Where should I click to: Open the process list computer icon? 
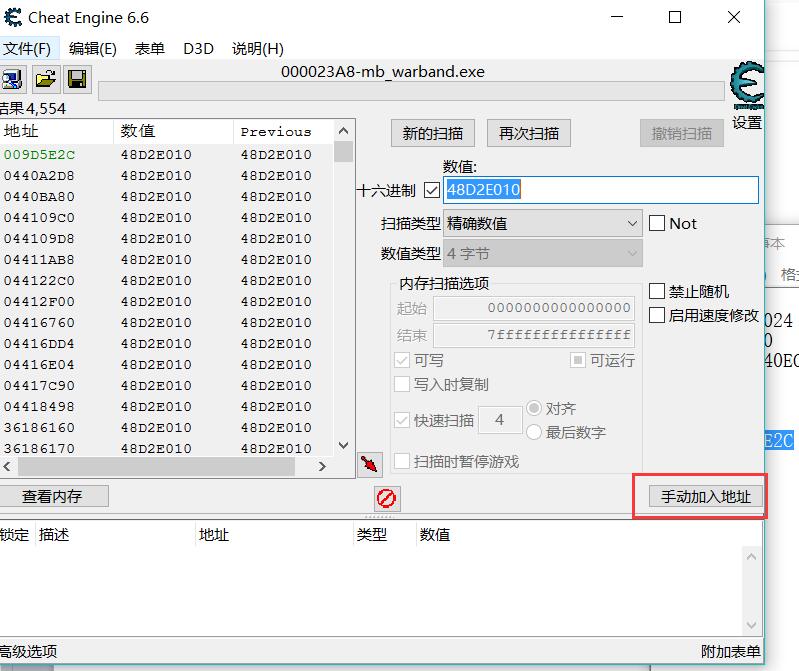12,79
